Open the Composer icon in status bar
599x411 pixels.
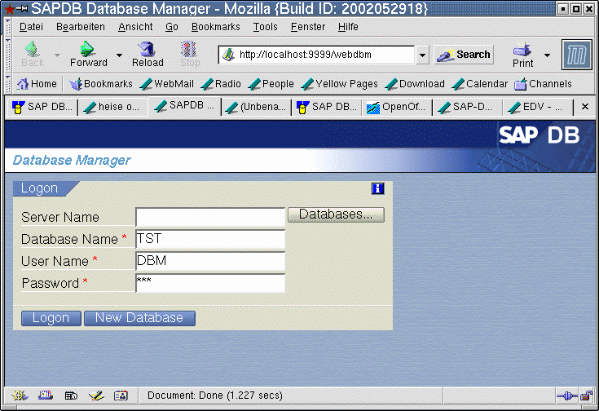[96, 396]
